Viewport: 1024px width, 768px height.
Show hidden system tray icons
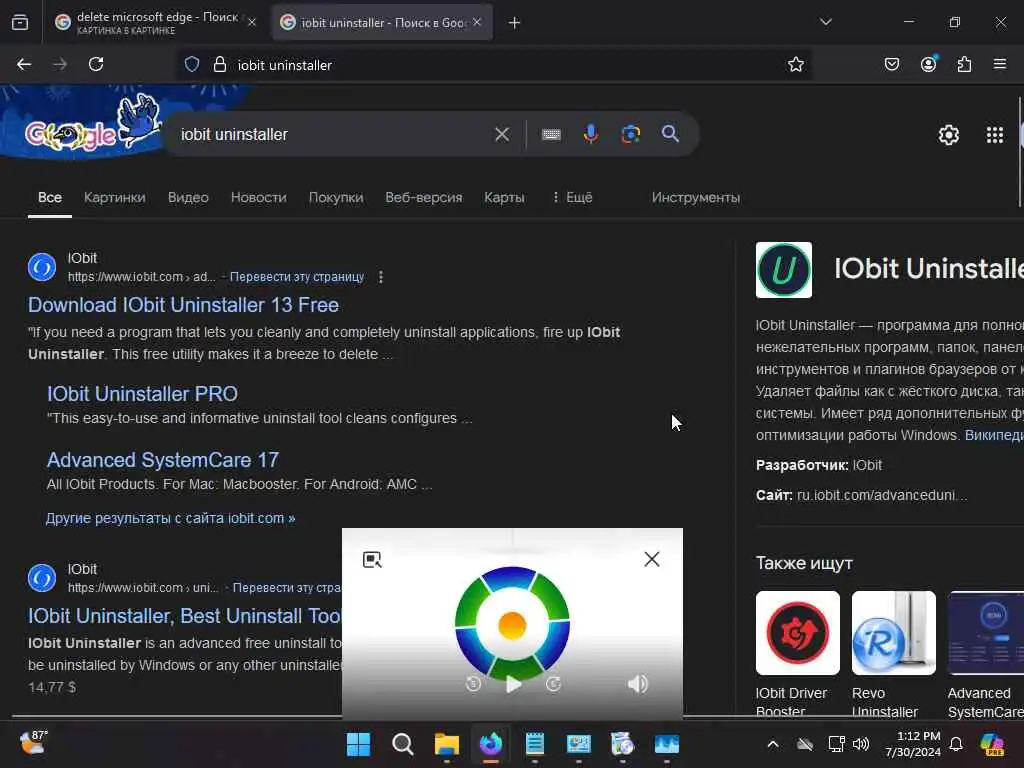773,744
